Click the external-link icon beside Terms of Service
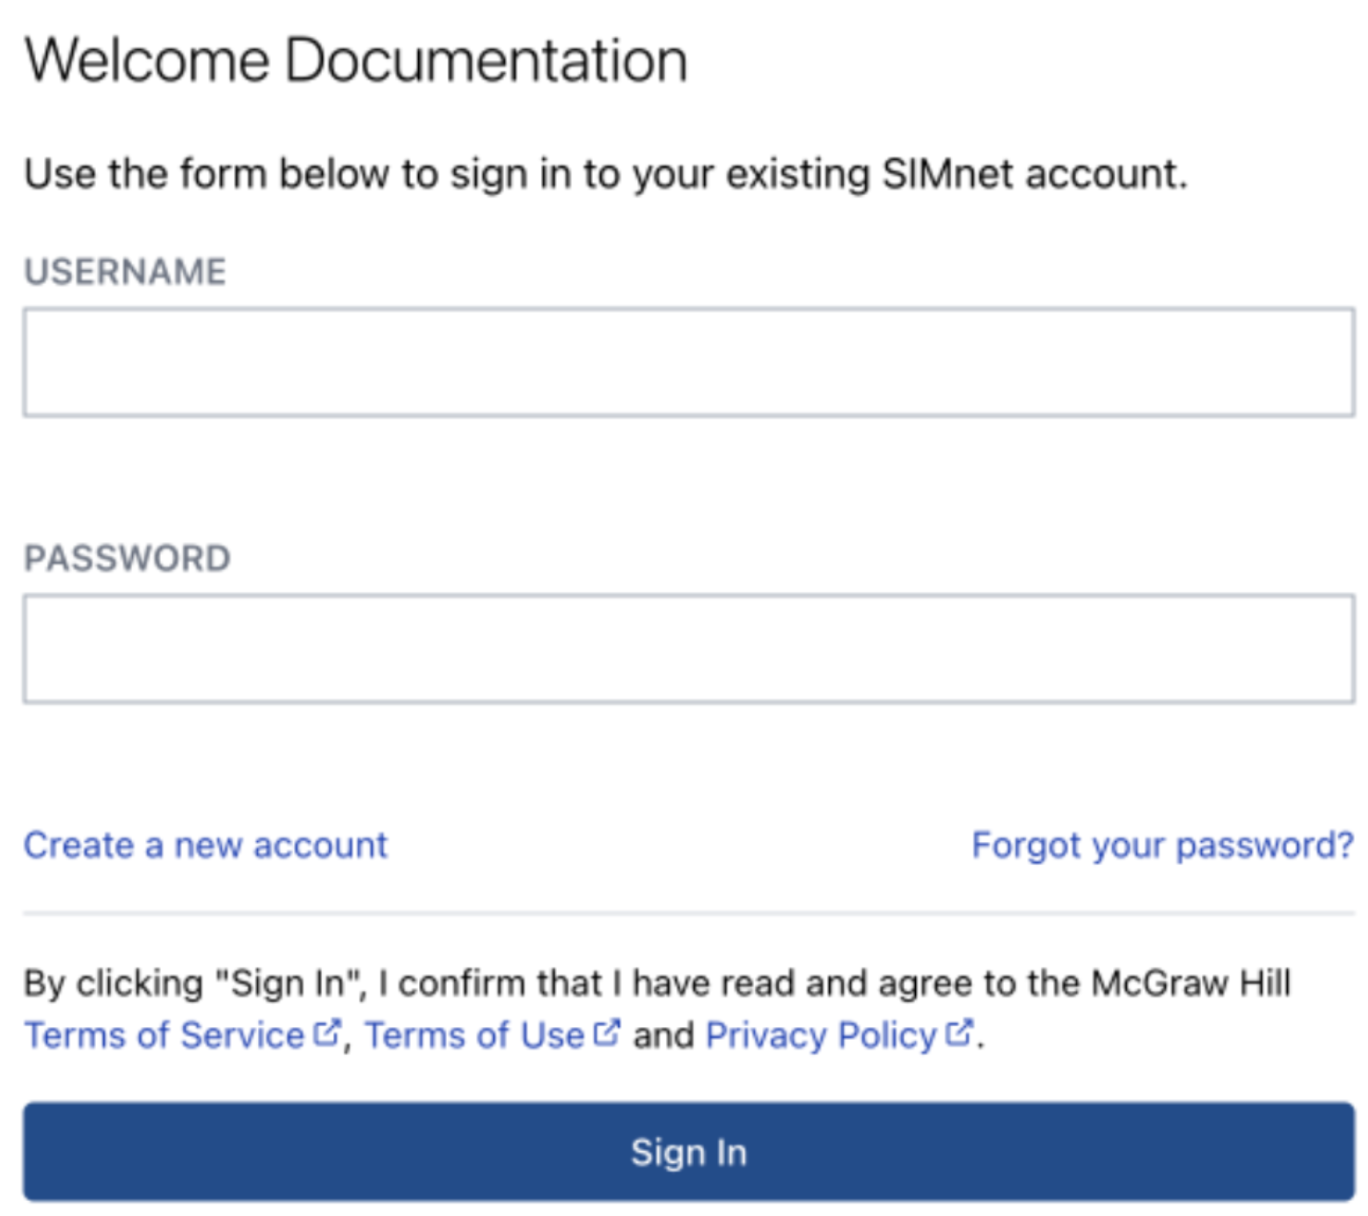The height and width of the screenshot is (1216, 1368). [x=327, y=1033]
